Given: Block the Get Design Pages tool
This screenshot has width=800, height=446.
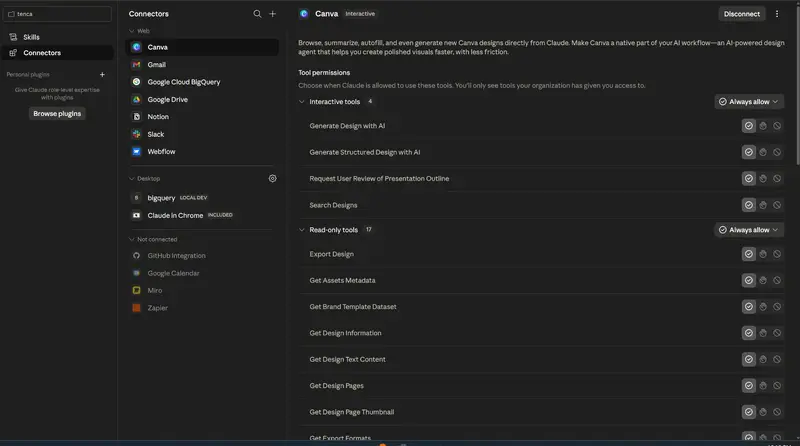Looking at the screenshot, I should (x=777, y=386).
